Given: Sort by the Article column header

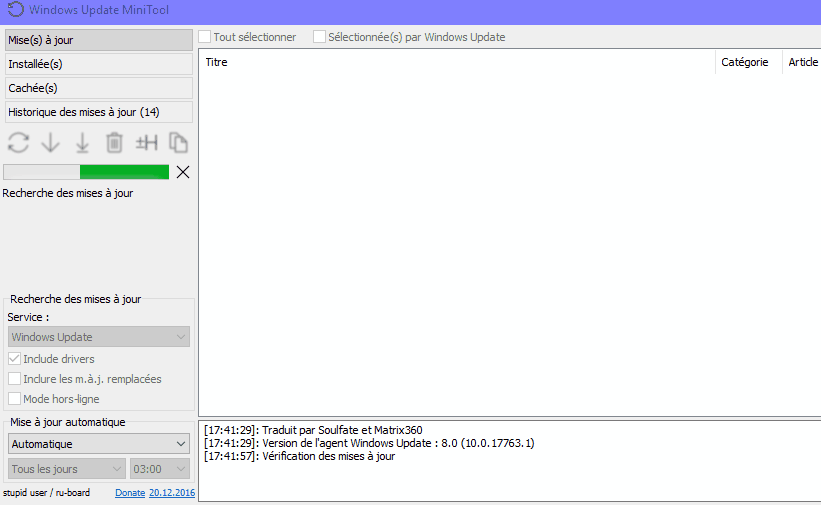Looking at the screenshot, I should point(803,62).
